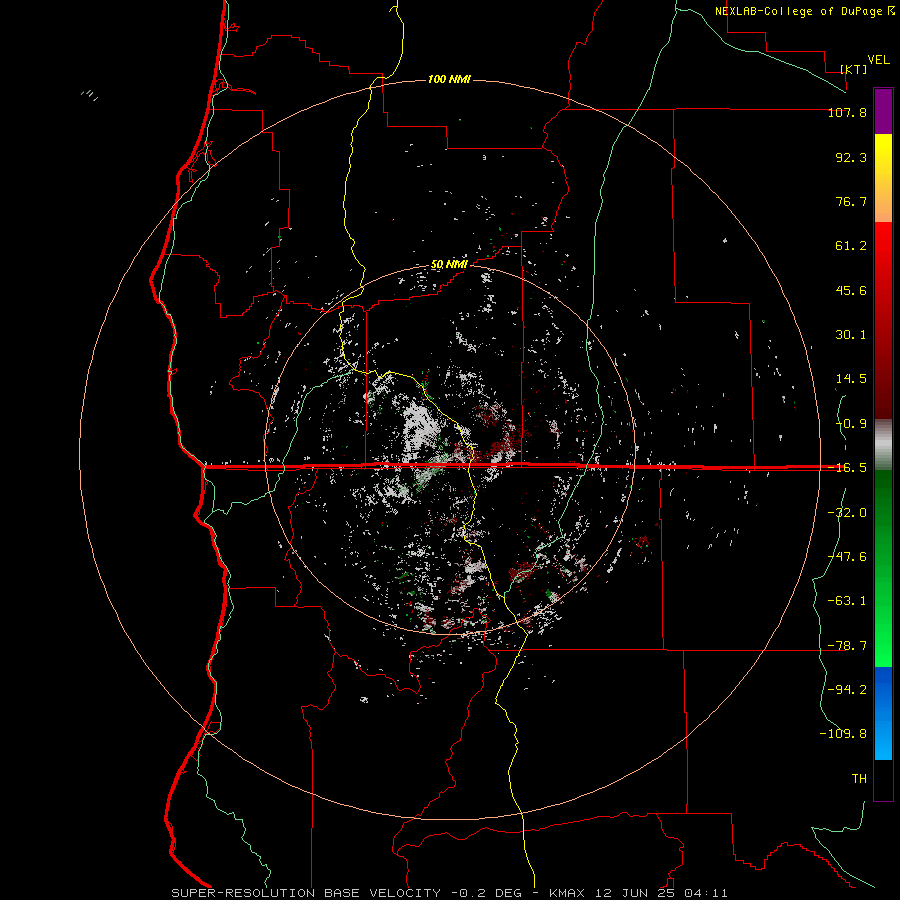Click the 92.3 value on the velocity scale

pos(851,157)
